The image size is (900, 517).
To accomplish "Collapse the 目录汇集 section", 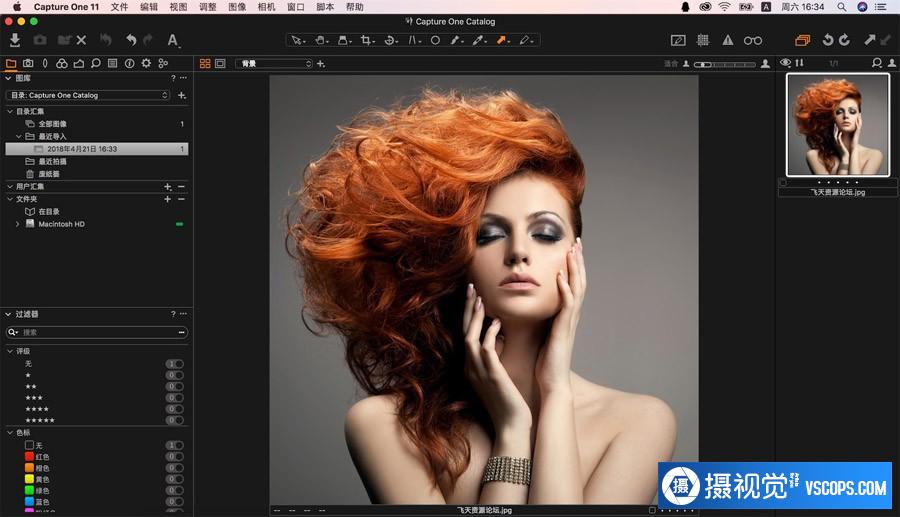I will click(x=10, y=111).
